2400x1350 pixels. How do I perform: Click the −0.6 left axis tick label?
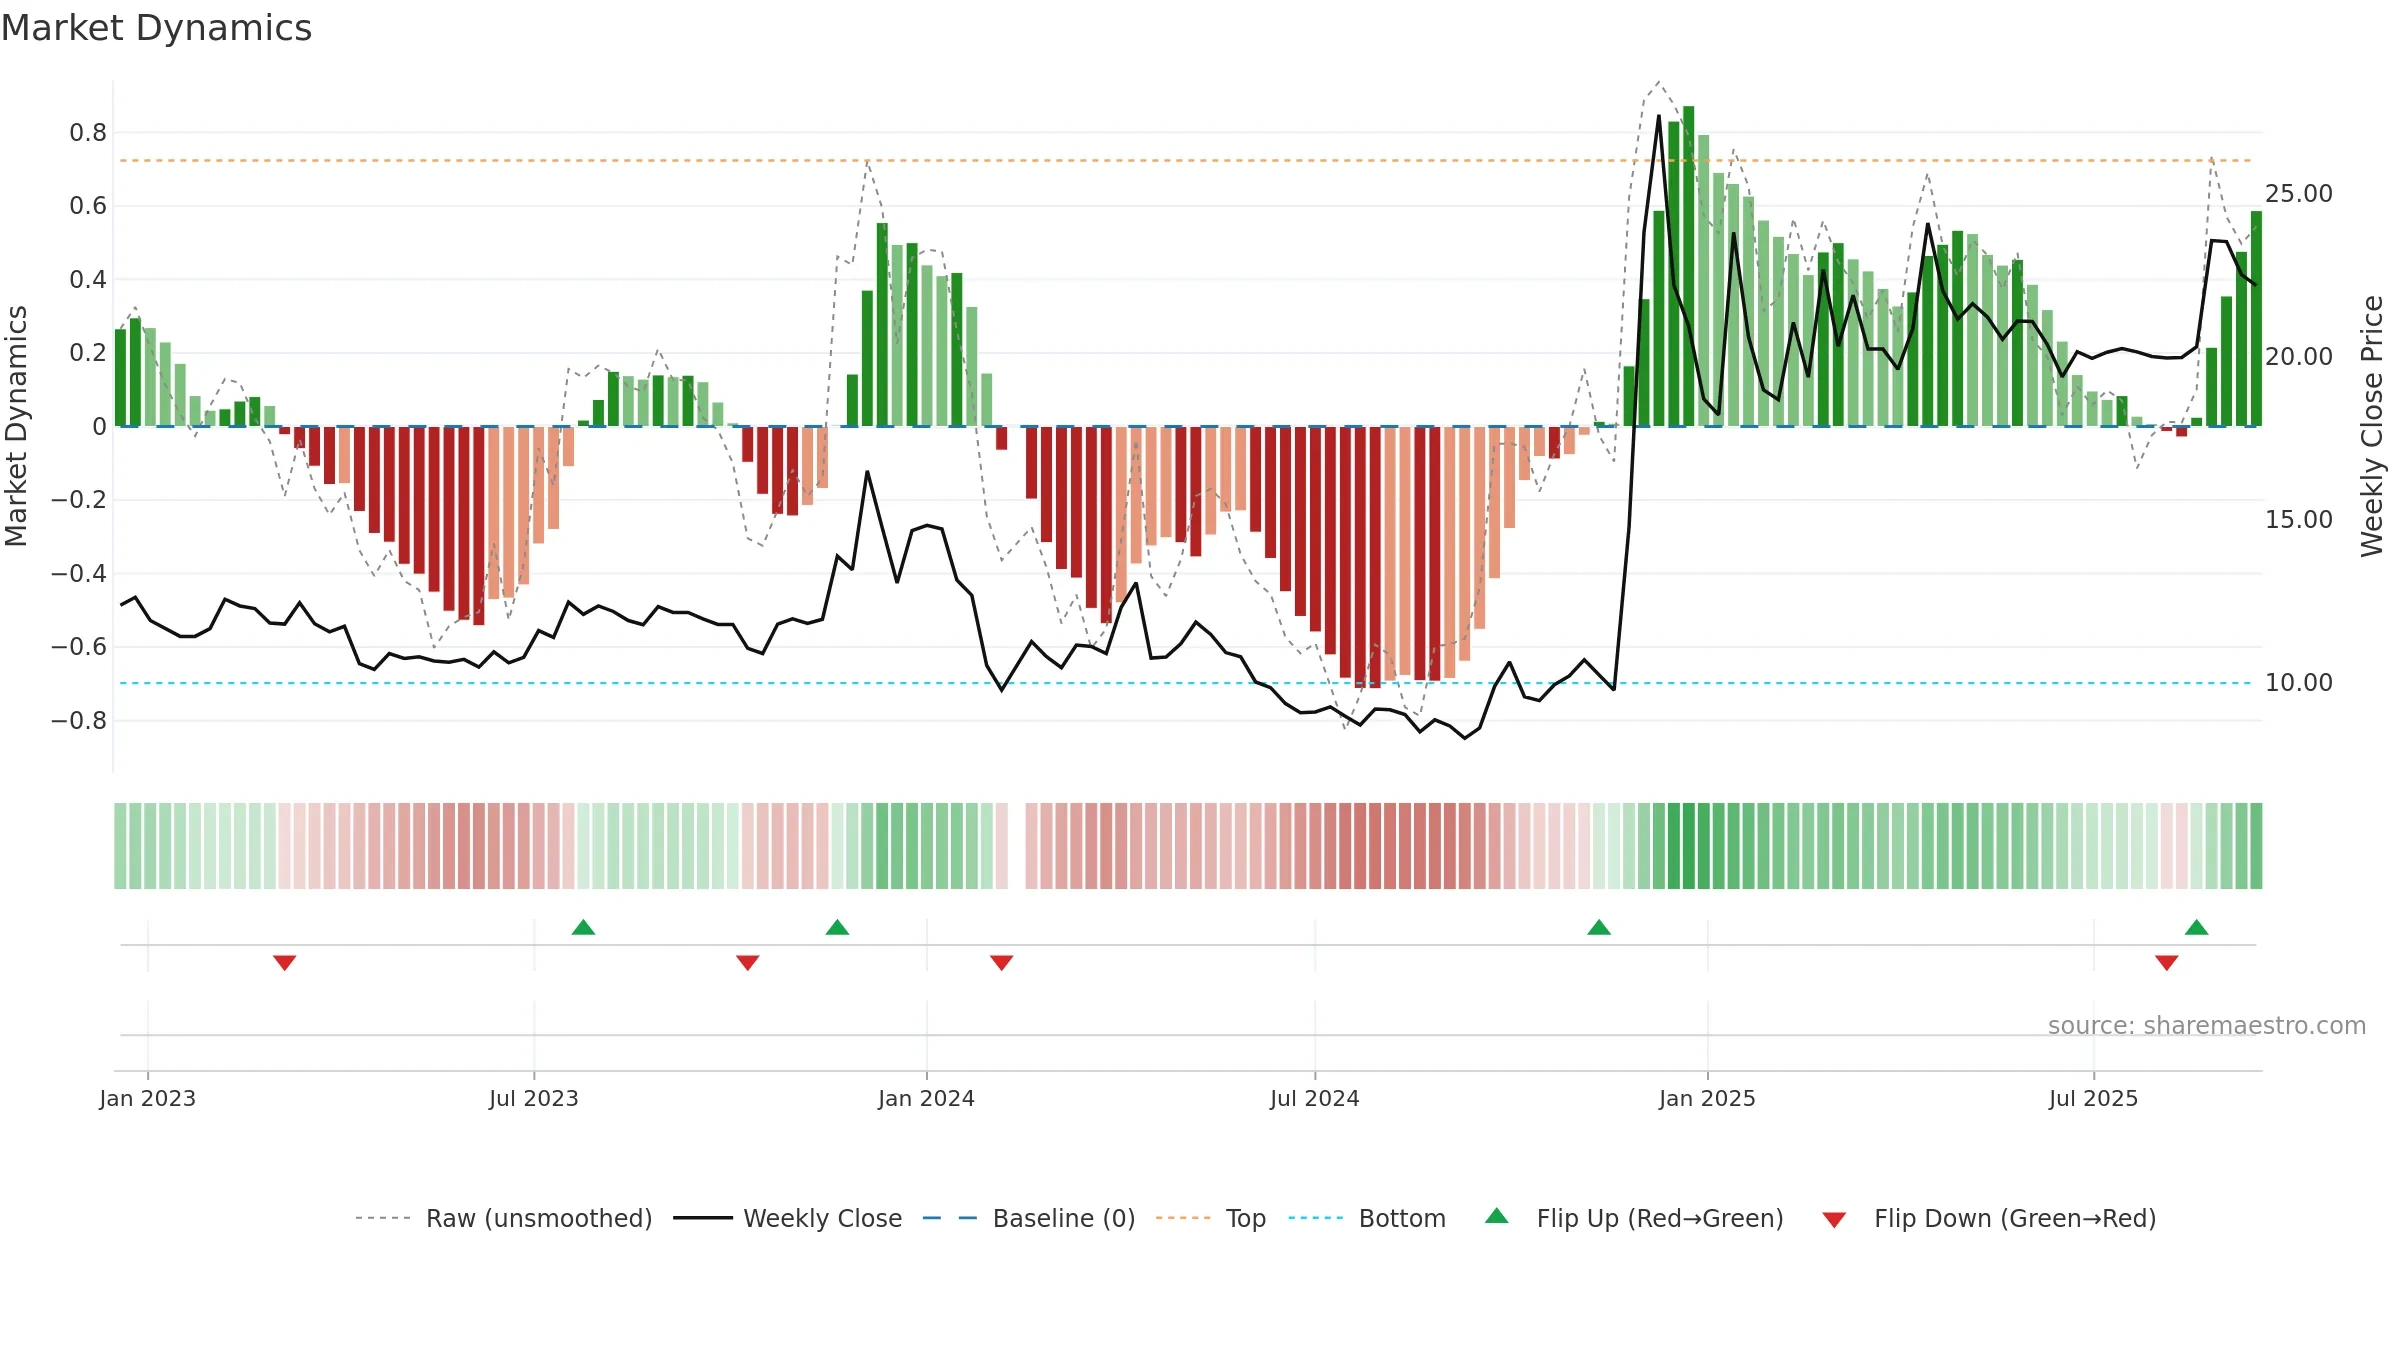pos(79,647)
